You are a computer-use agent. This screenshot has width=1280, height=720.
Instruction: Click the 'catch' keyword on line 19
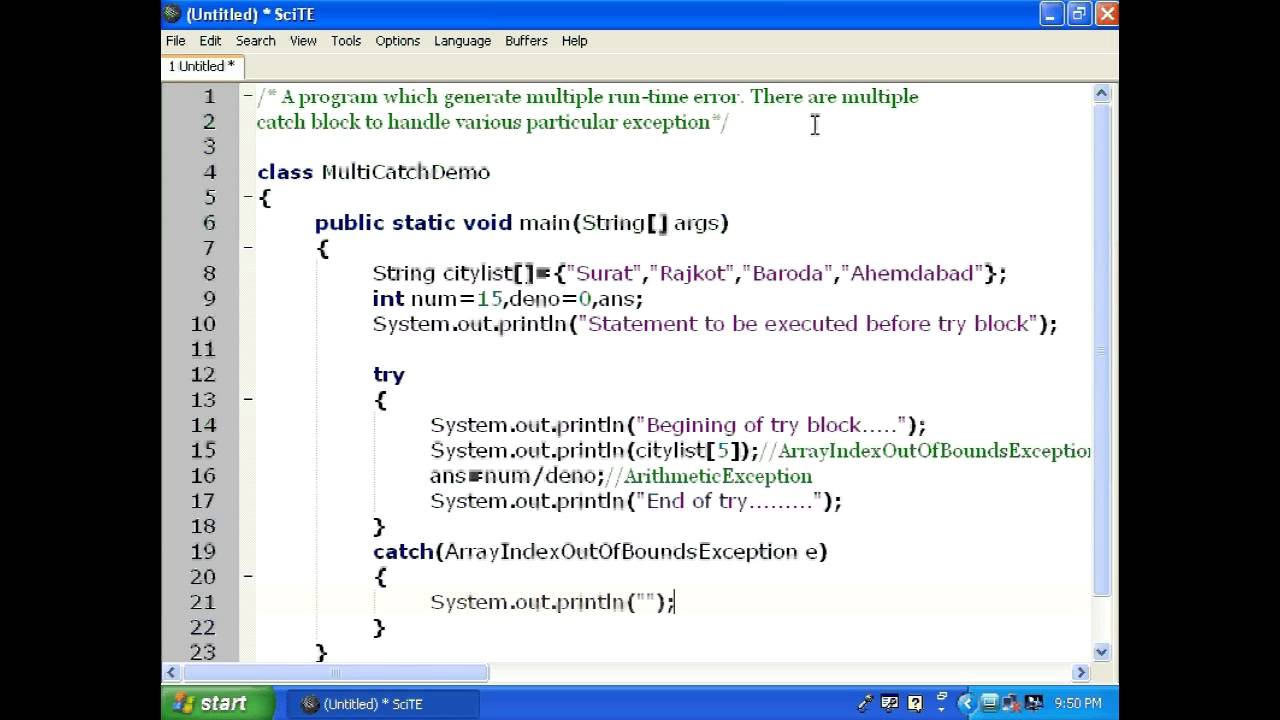point(403,551)
